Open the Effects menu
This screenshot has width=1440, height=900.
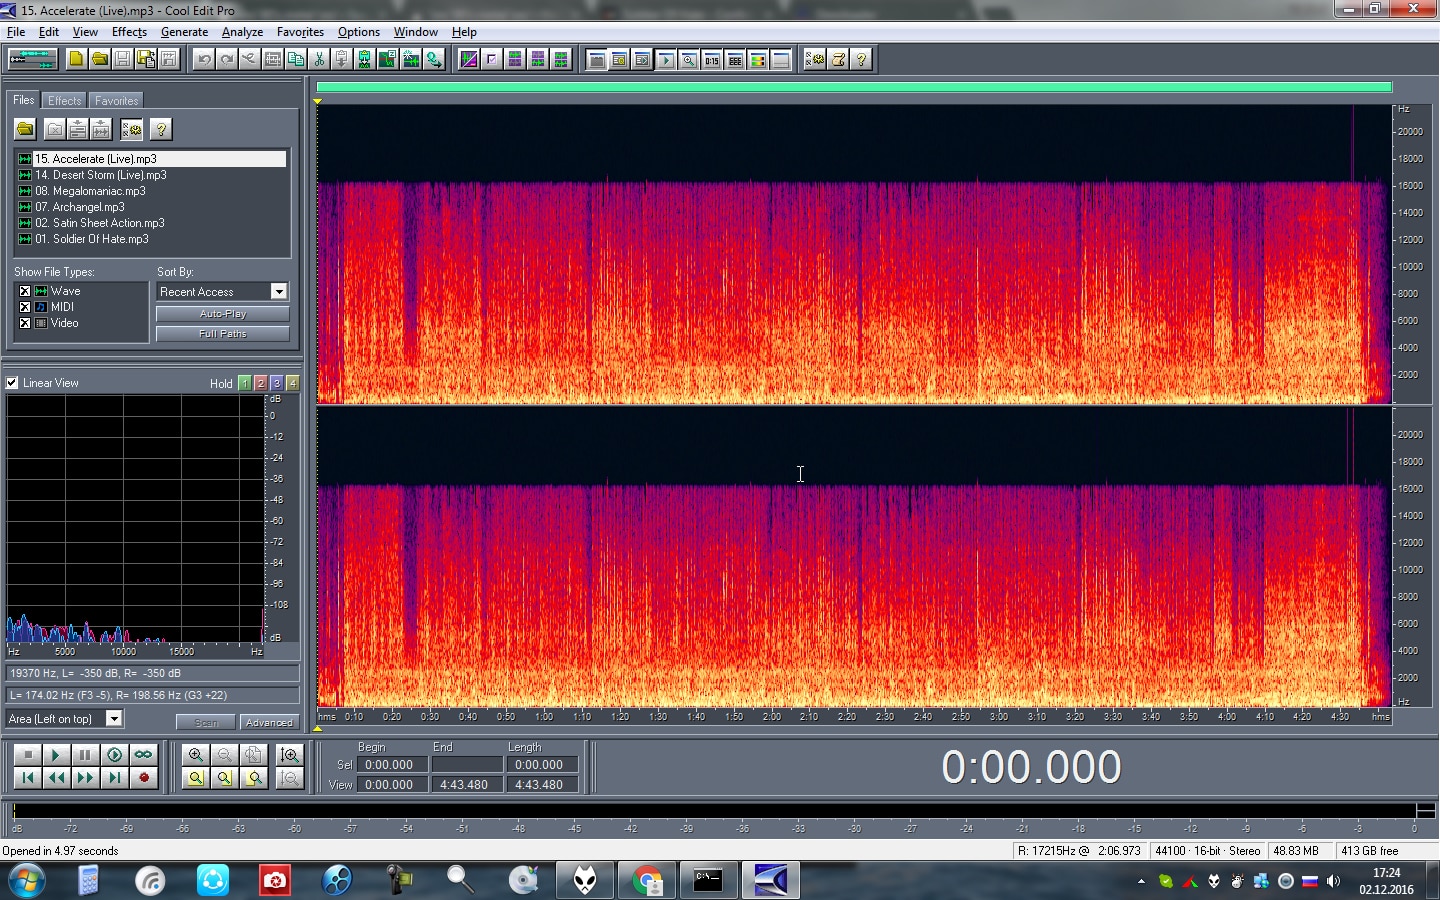pos(129,32)
